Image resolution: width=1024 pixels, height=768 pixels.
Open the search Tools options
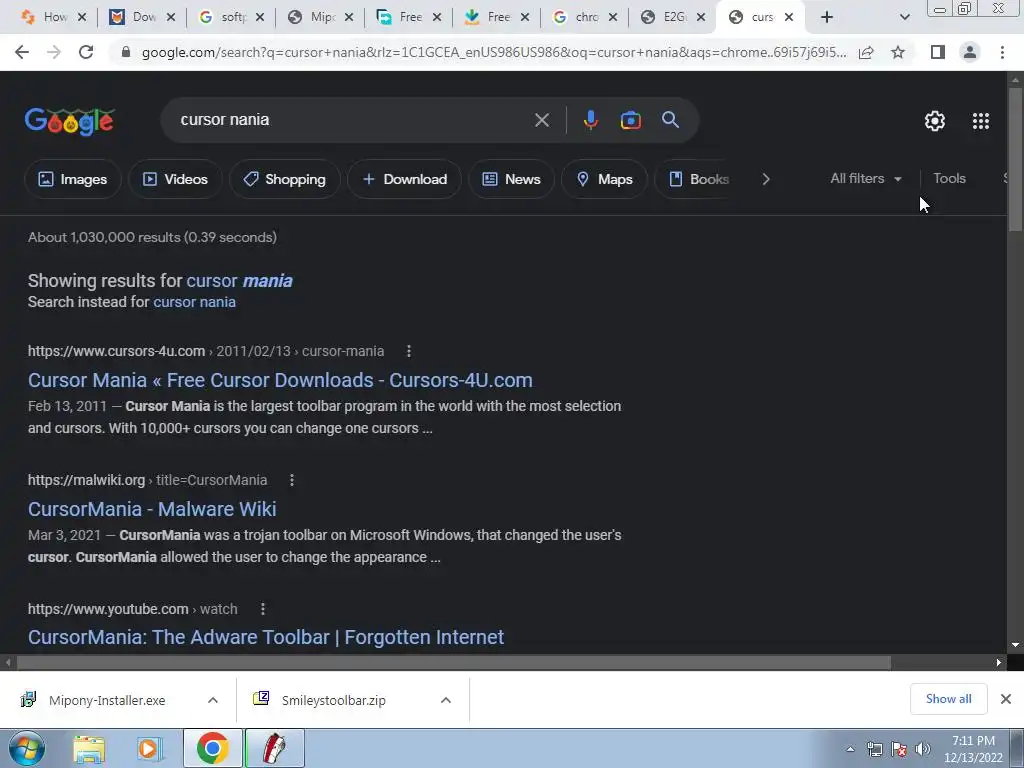pos(949,178)
